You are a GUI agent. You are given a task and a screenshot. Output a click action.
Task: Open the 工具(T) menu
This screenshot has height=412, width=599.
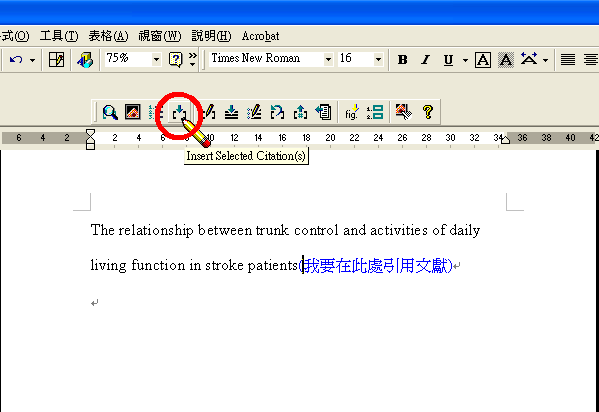click(x=59, y=36)
